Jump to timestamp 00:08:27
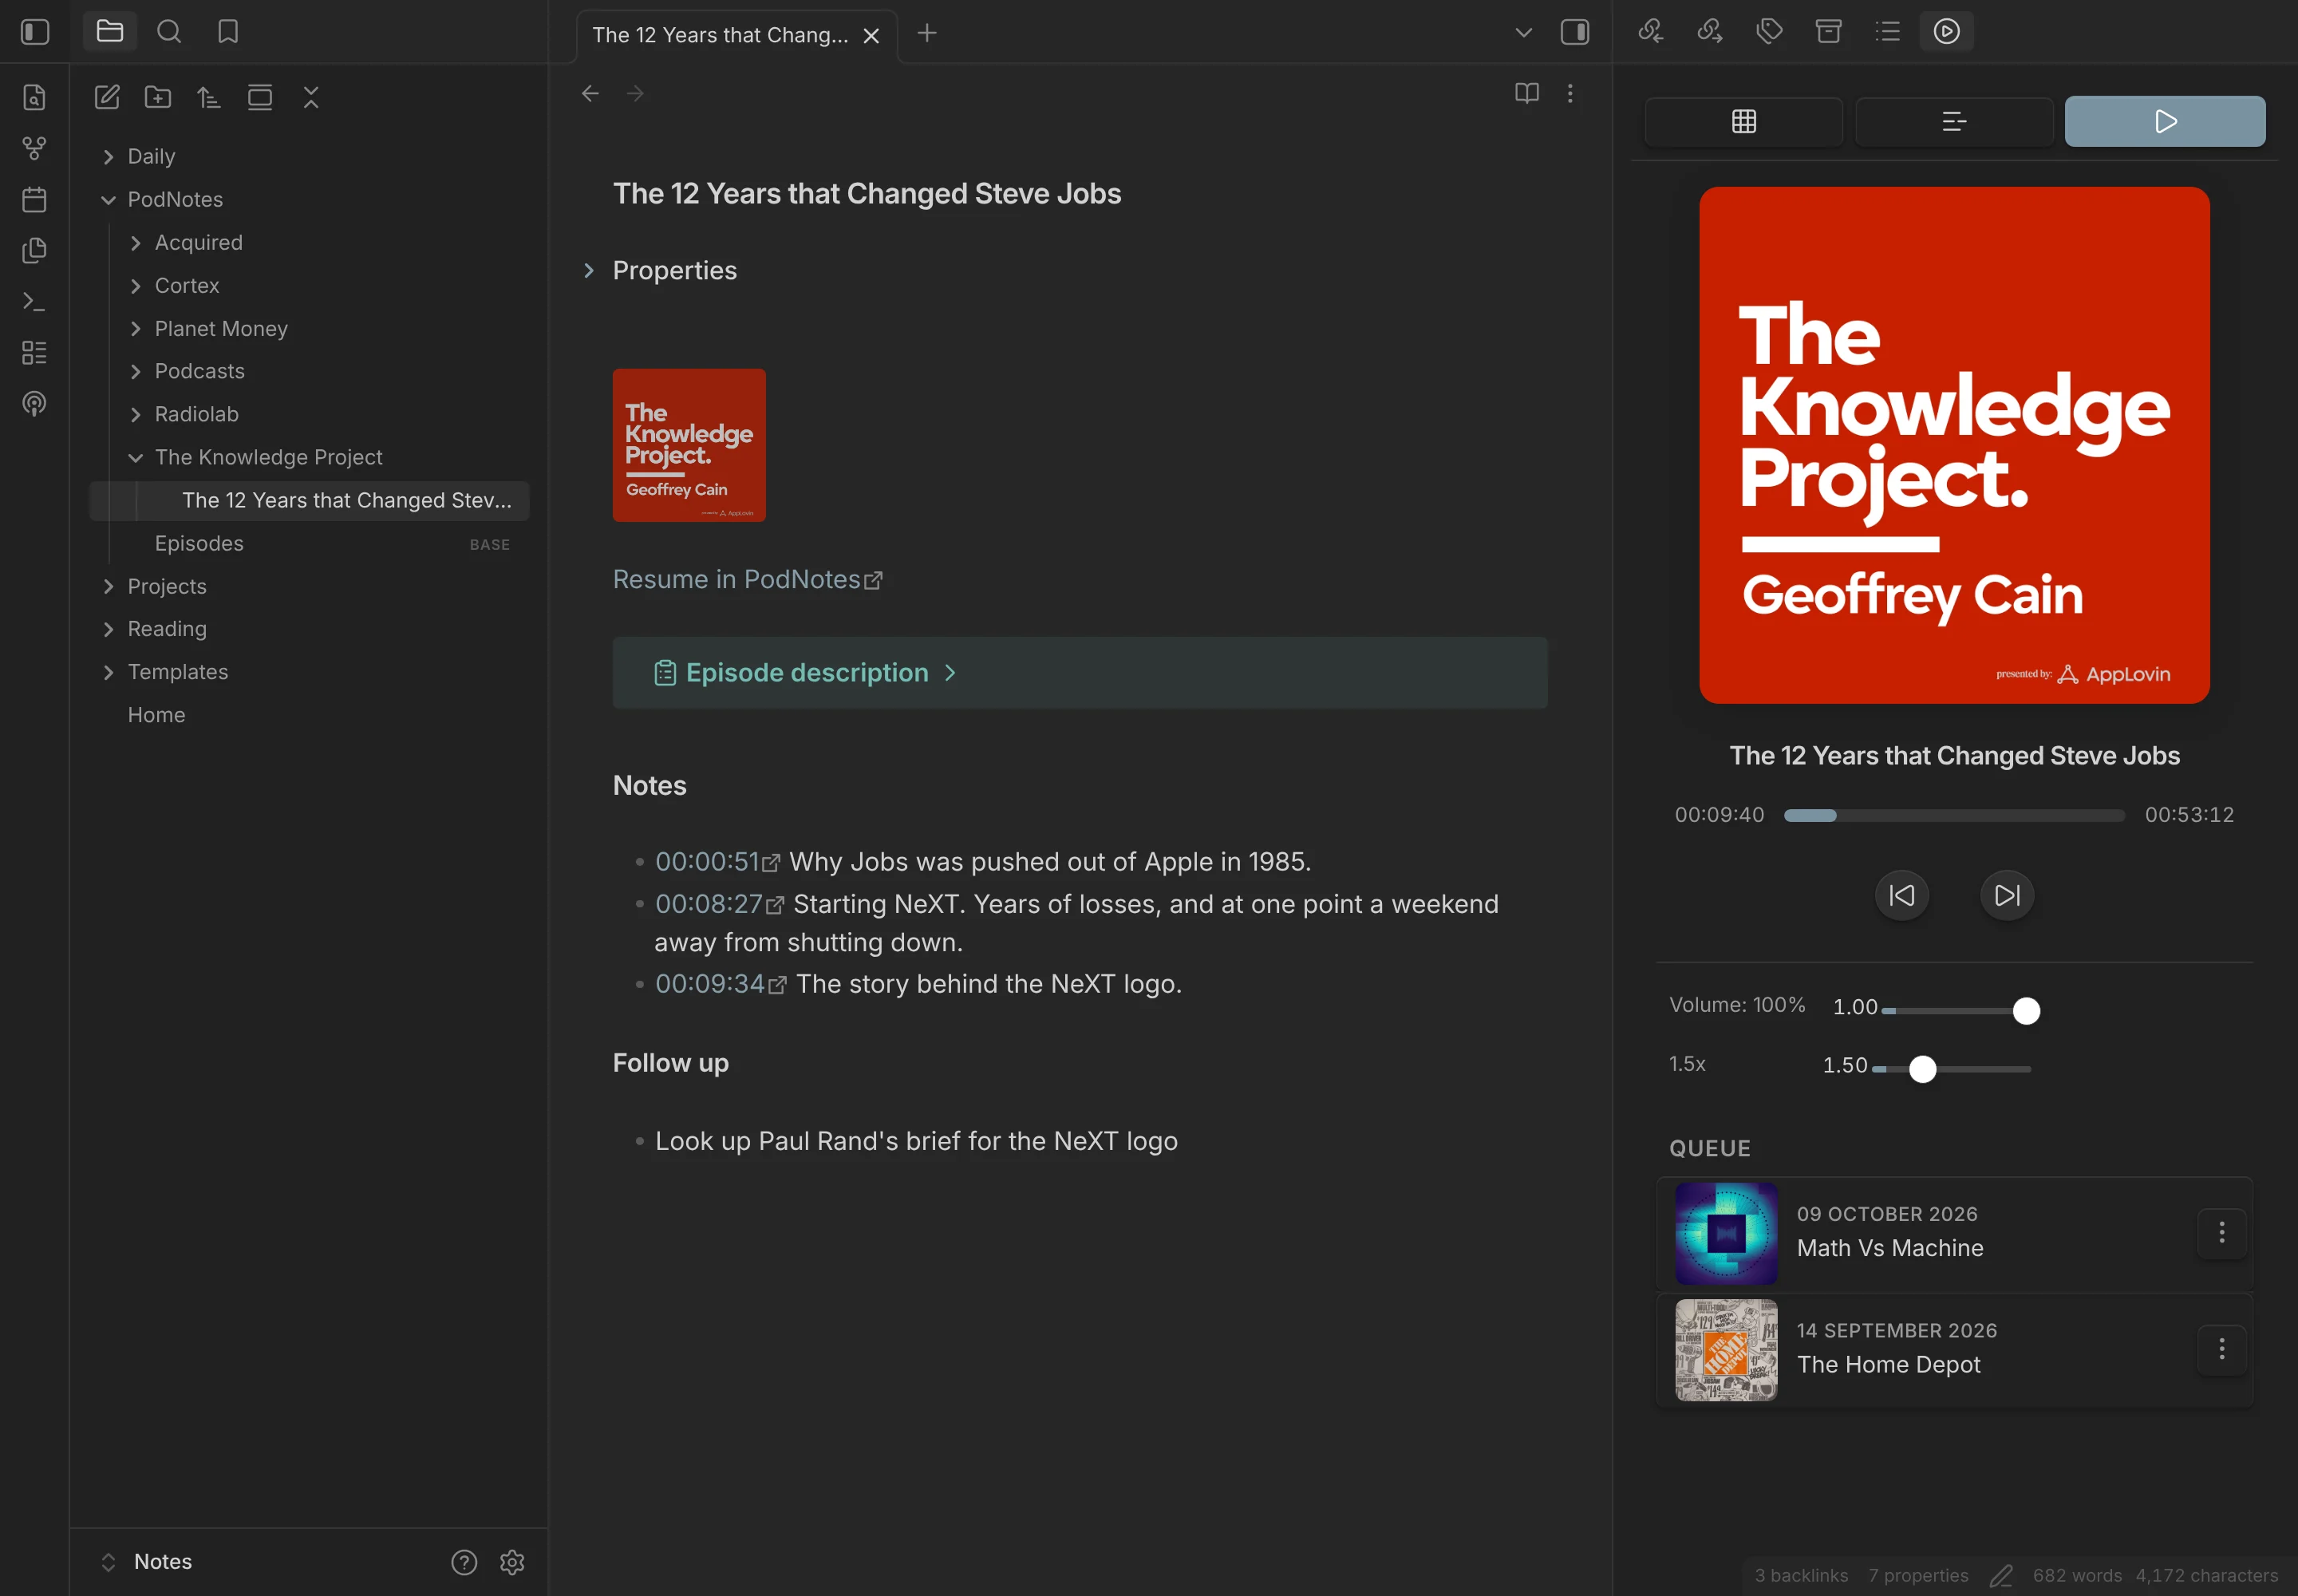Image resolution: width=2298 pixels, height=1596 pixels. point(719,904)
